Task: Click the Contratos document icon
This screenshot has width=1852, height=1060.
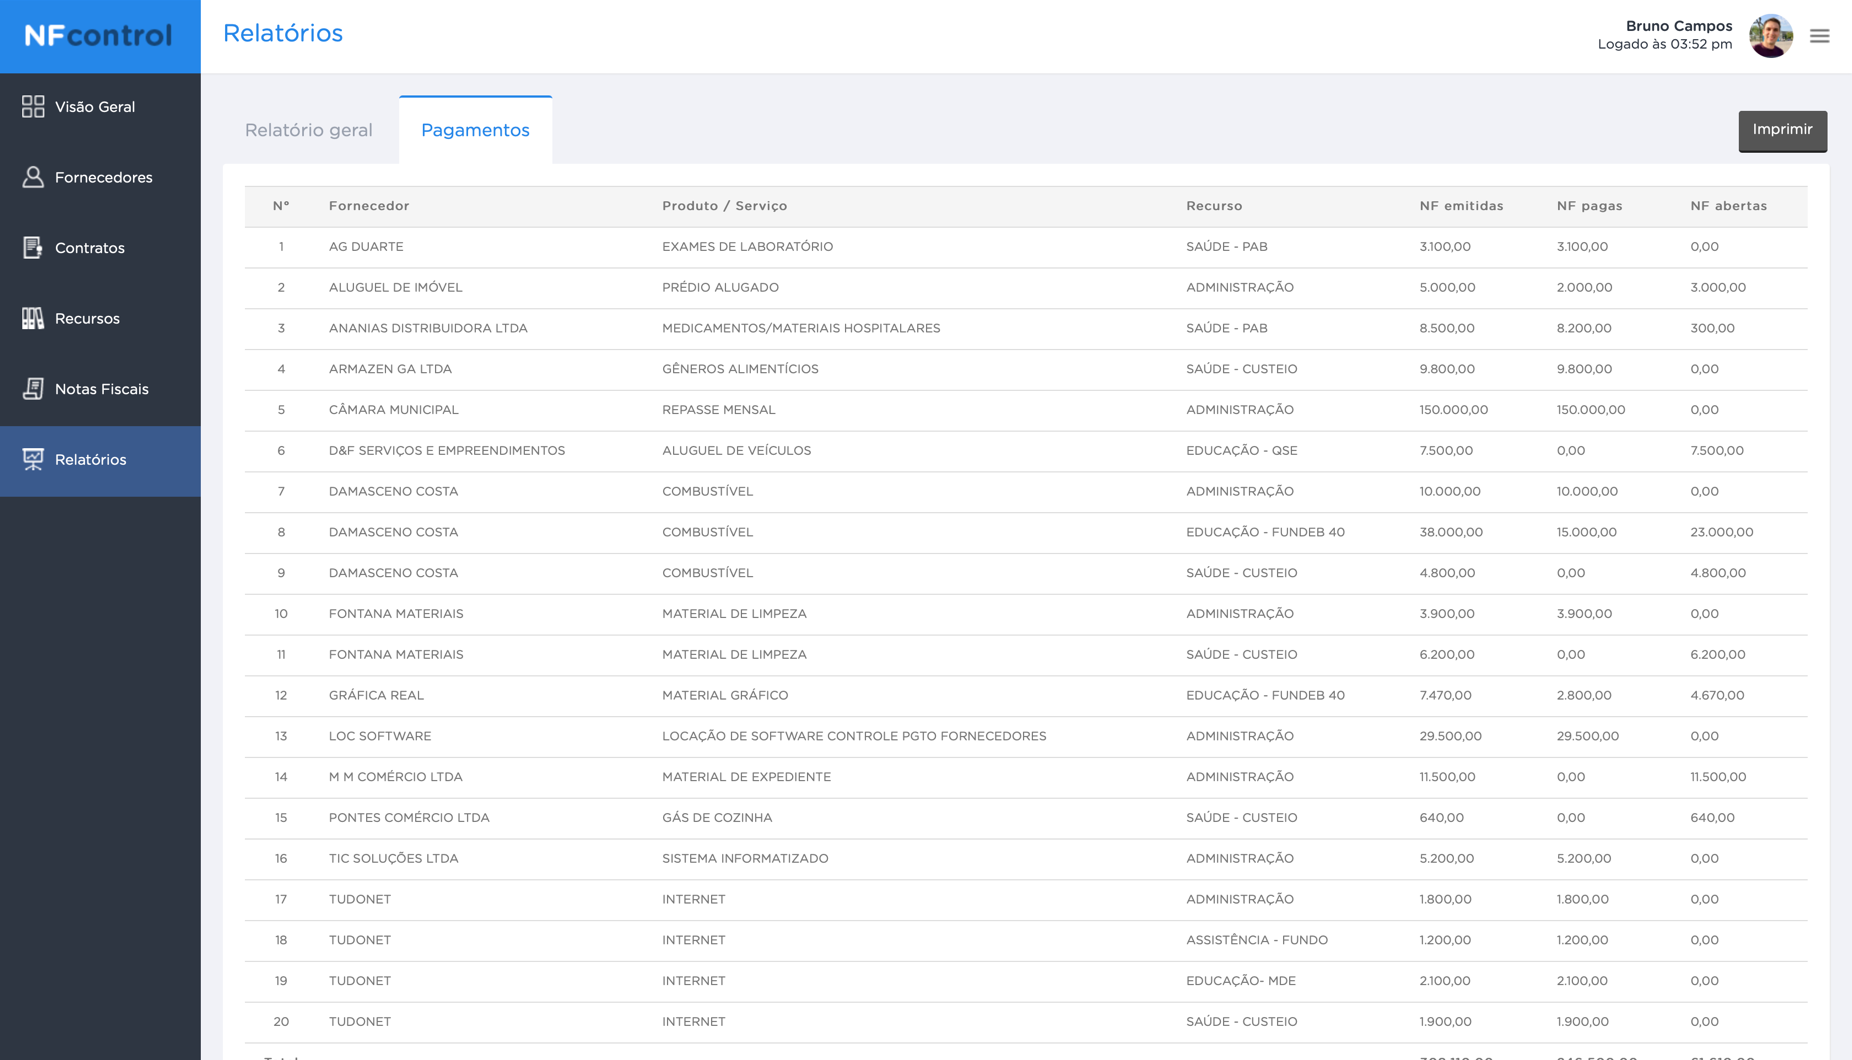Action: tap(33, 248)
